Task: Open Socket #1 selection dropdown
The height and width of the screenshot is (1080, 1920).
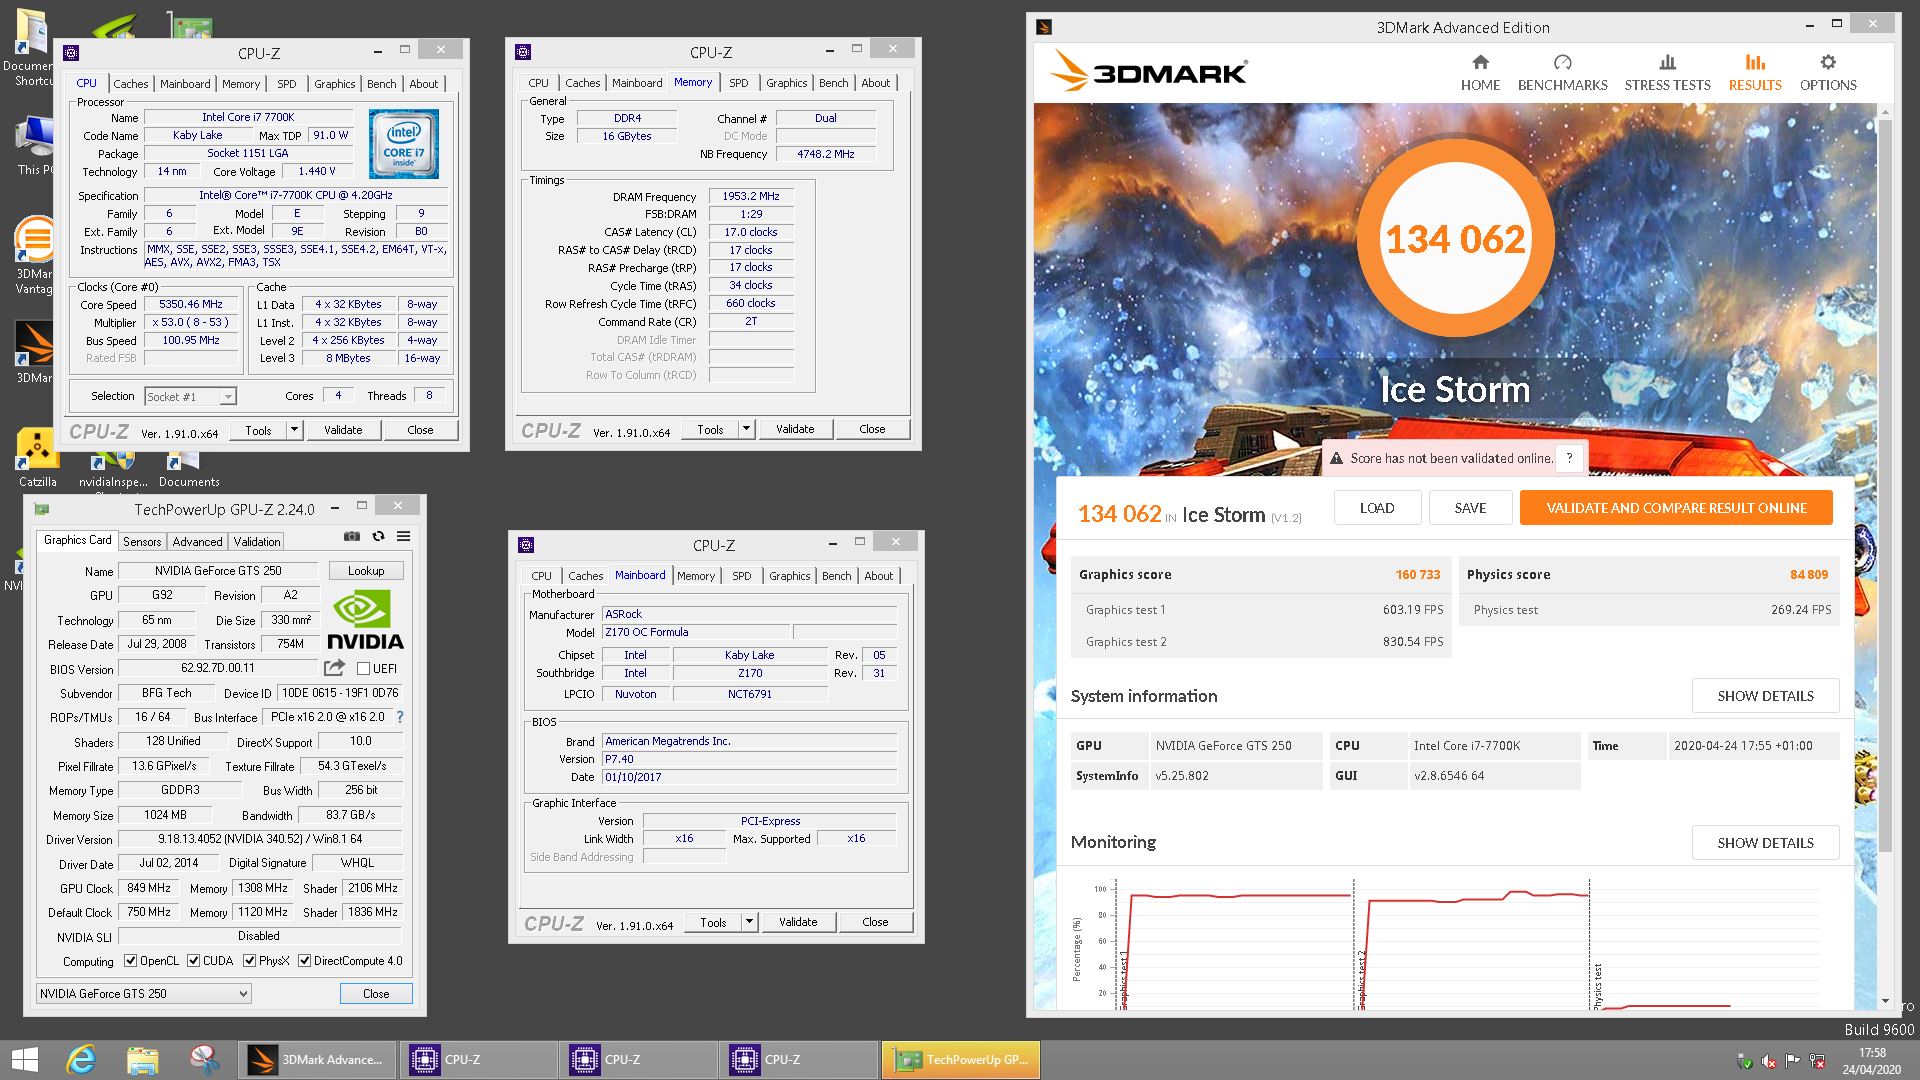Action: (x=190, y=396)
